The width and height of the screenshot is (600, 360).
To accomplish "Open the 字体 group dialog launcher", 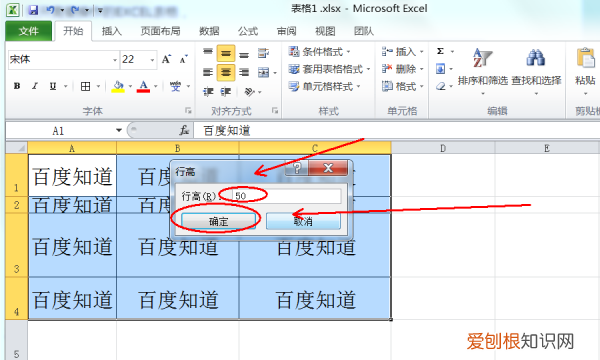I will click(x=188, y=111).
